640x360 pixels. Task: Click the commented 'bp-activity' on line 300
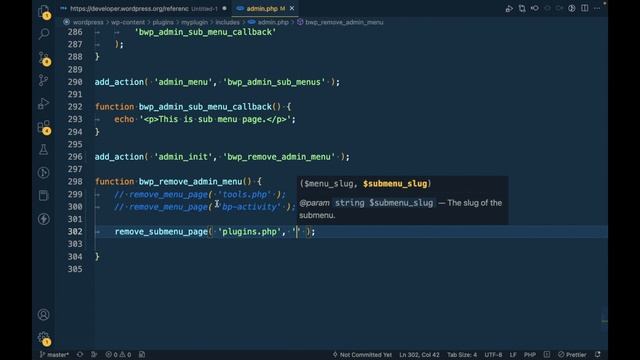pos(249,207)
